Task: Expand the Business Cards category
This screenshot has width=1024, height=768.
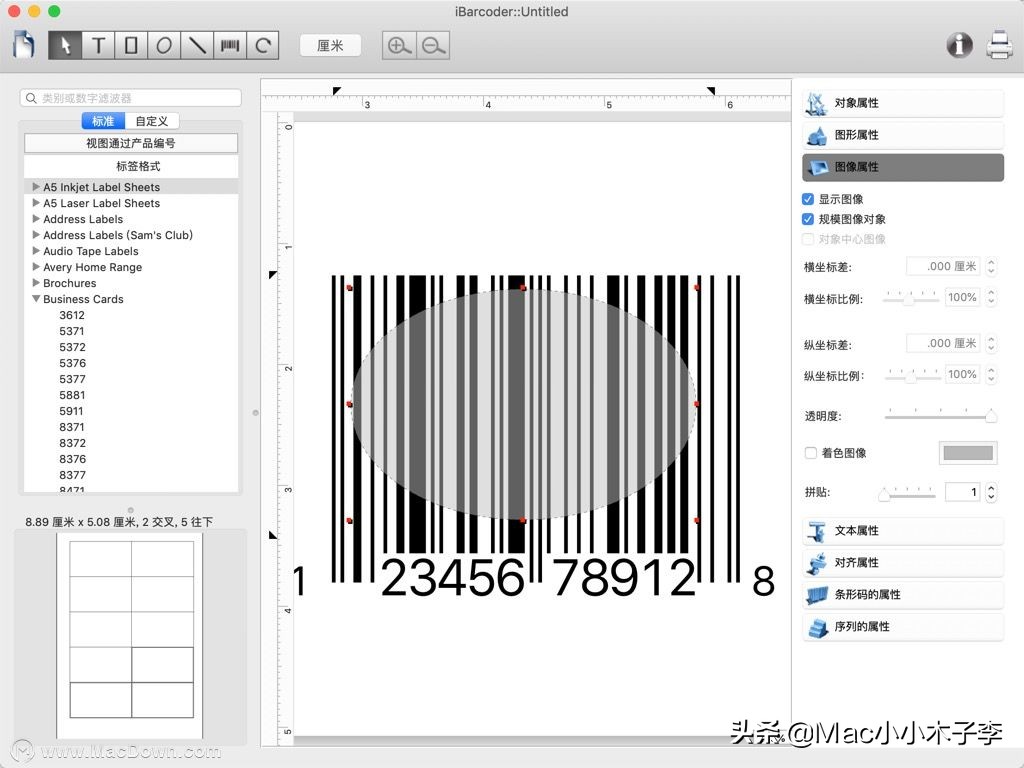Action: (x=37, y=299)
